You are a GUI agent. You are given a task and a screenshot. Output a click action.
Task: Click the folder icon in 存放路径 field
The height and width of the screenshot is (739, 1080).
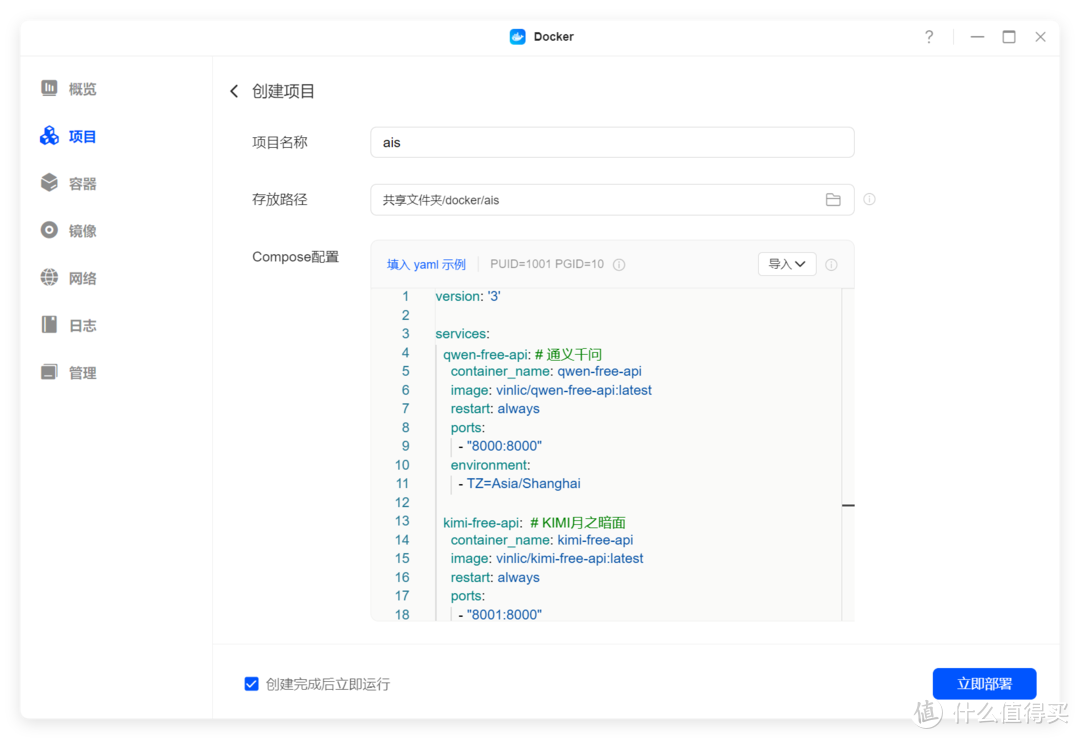click(x=833, y=199)
